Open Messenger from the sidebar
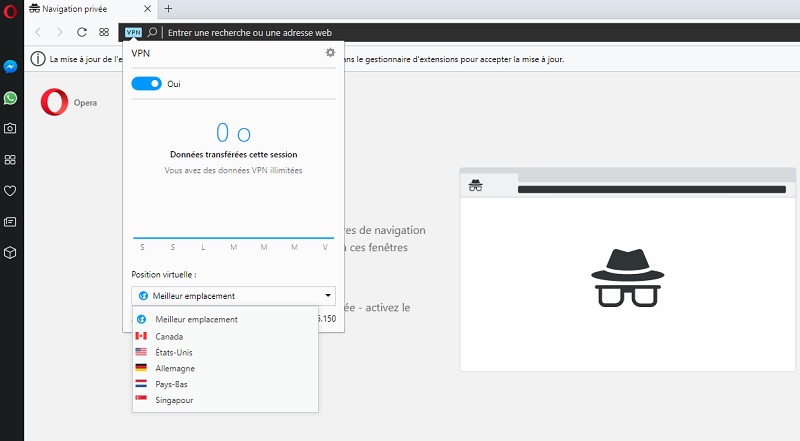The image size is (800, 441). 10,66
